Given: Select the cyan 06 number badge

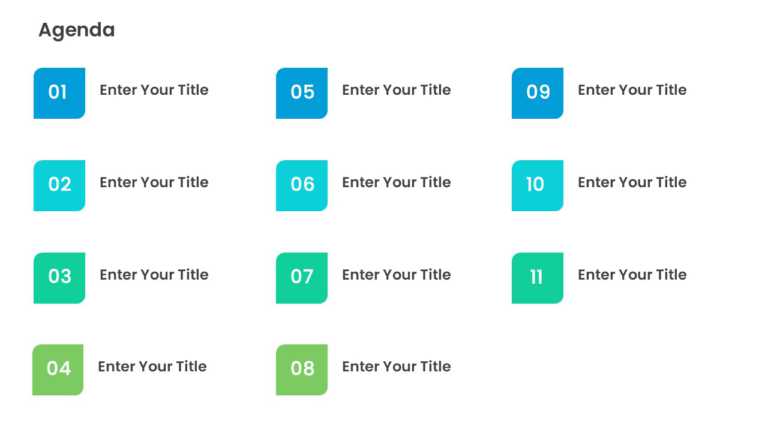Looking at the screenshot, I should 302,186.
